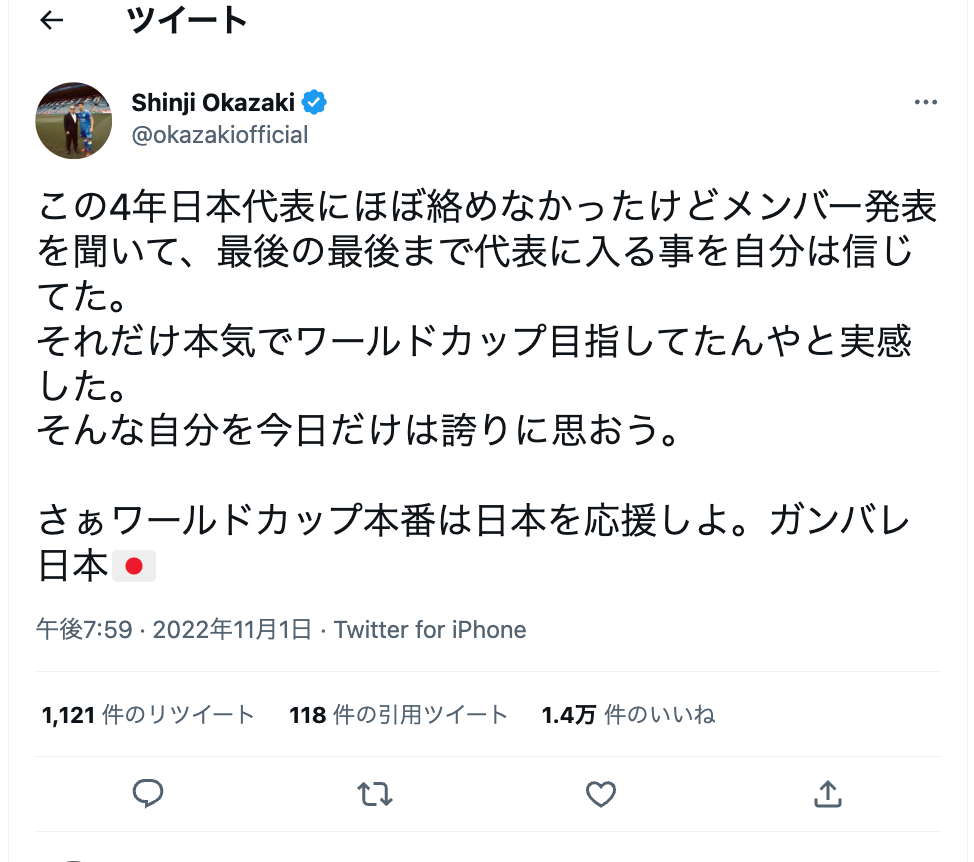The height and width of the screenshot is (862, 974).
Task: Click the Japan flag emoji in tweet
Action: 134,567
